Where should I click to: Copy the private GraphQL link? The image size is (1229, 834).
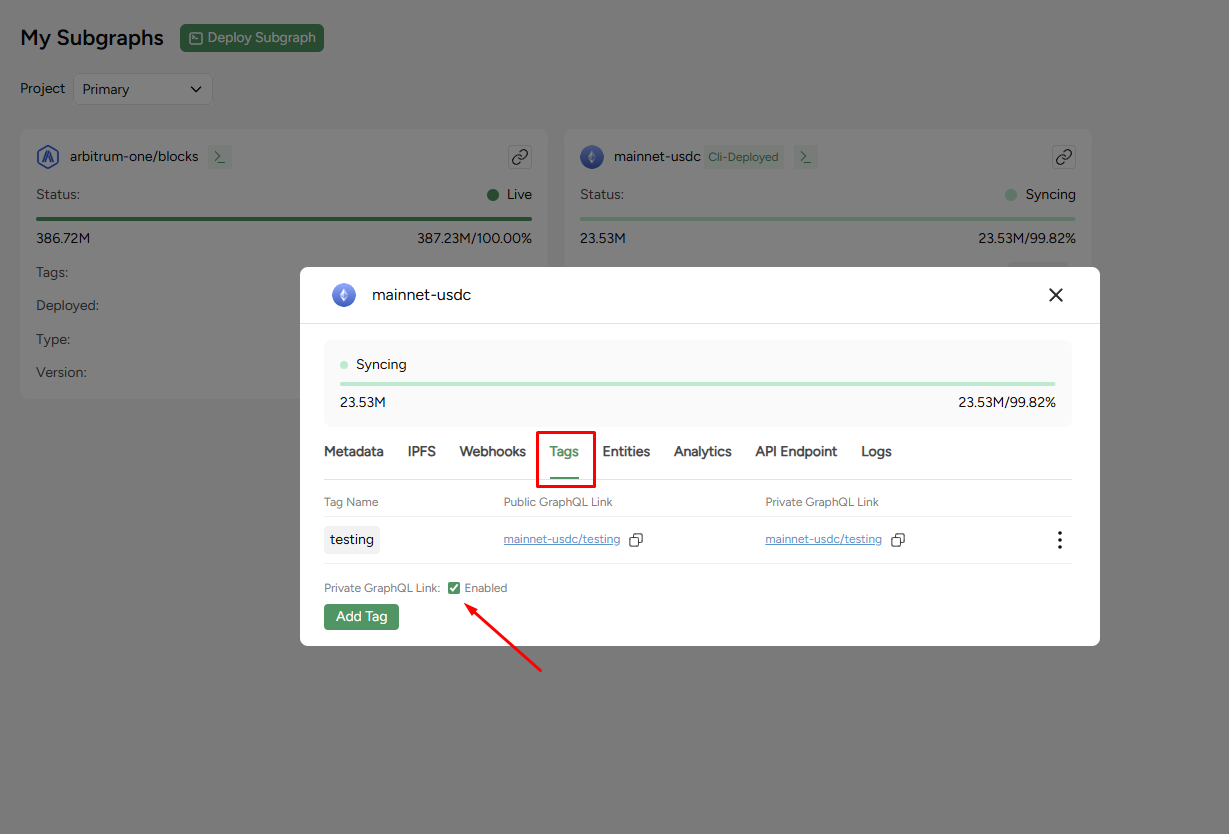[898, 540]
